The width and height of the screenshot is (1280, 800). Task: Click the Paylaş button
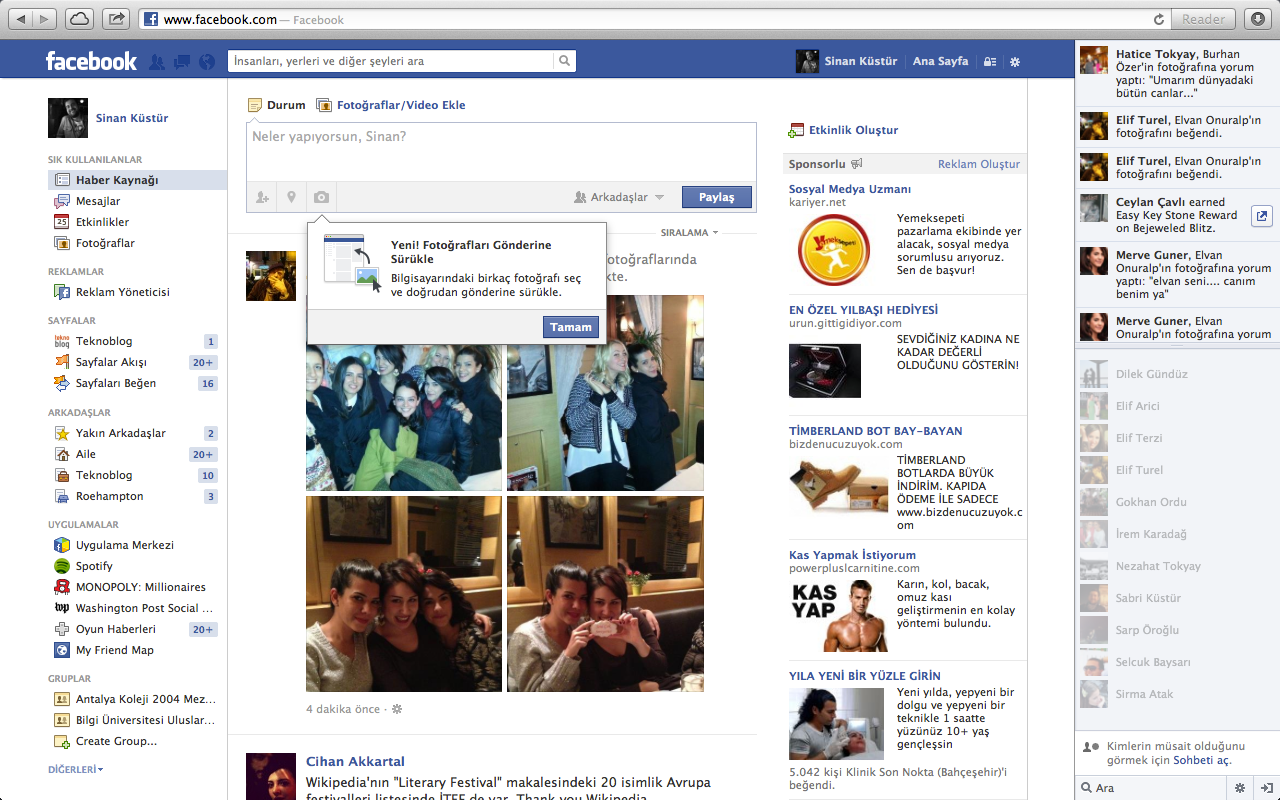pos(716,198)
